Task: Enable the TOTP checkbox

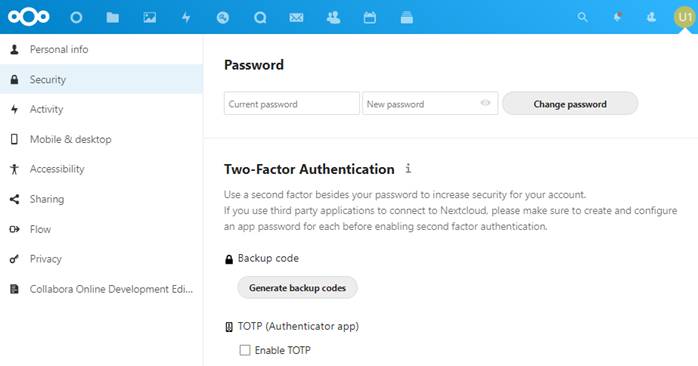Action: [245, 350]
